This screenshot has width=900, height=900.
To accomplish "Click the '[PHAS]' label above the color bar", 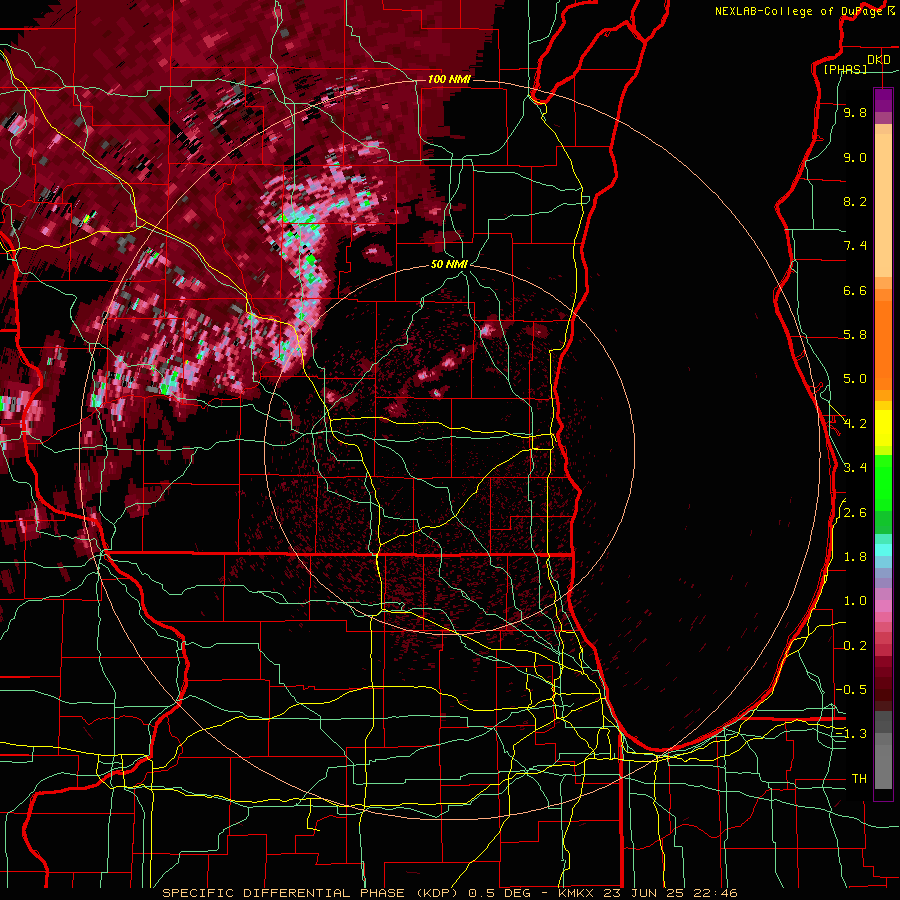I will (x=845, y=69).
